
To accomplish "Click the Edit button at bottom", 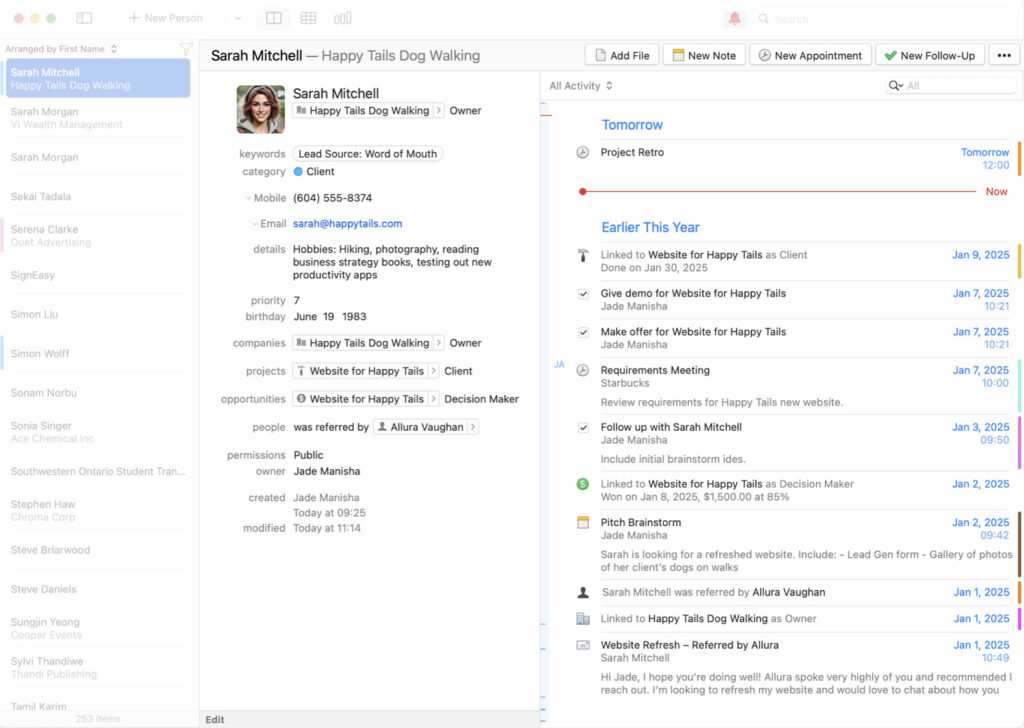I will [x=215, y=720].
